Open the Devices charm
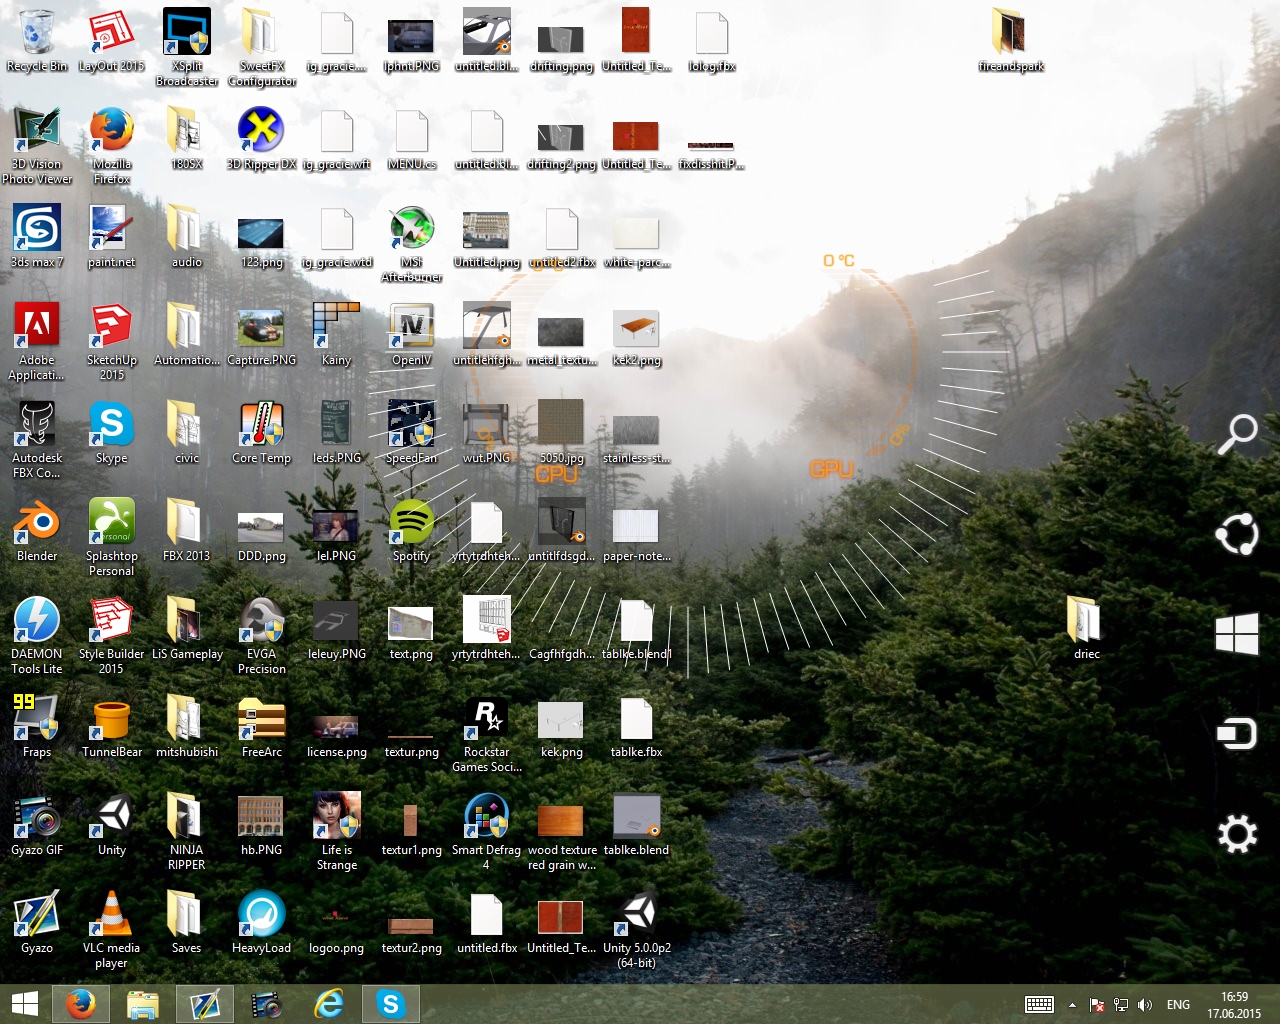The height and width of the screenshot is (1024, 1280). coord(1237,734)
